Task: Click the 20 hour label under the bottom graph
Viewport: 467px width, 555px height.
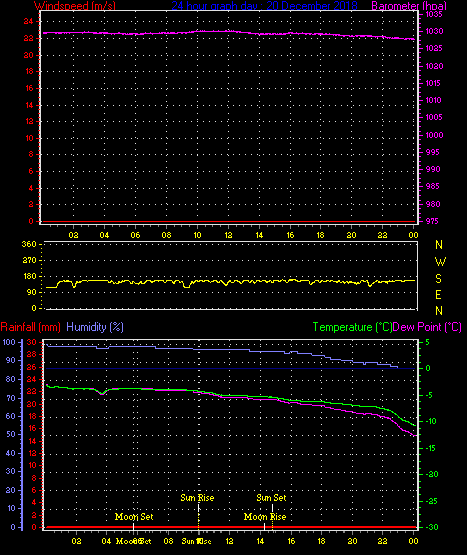Action: coord(352,541)
